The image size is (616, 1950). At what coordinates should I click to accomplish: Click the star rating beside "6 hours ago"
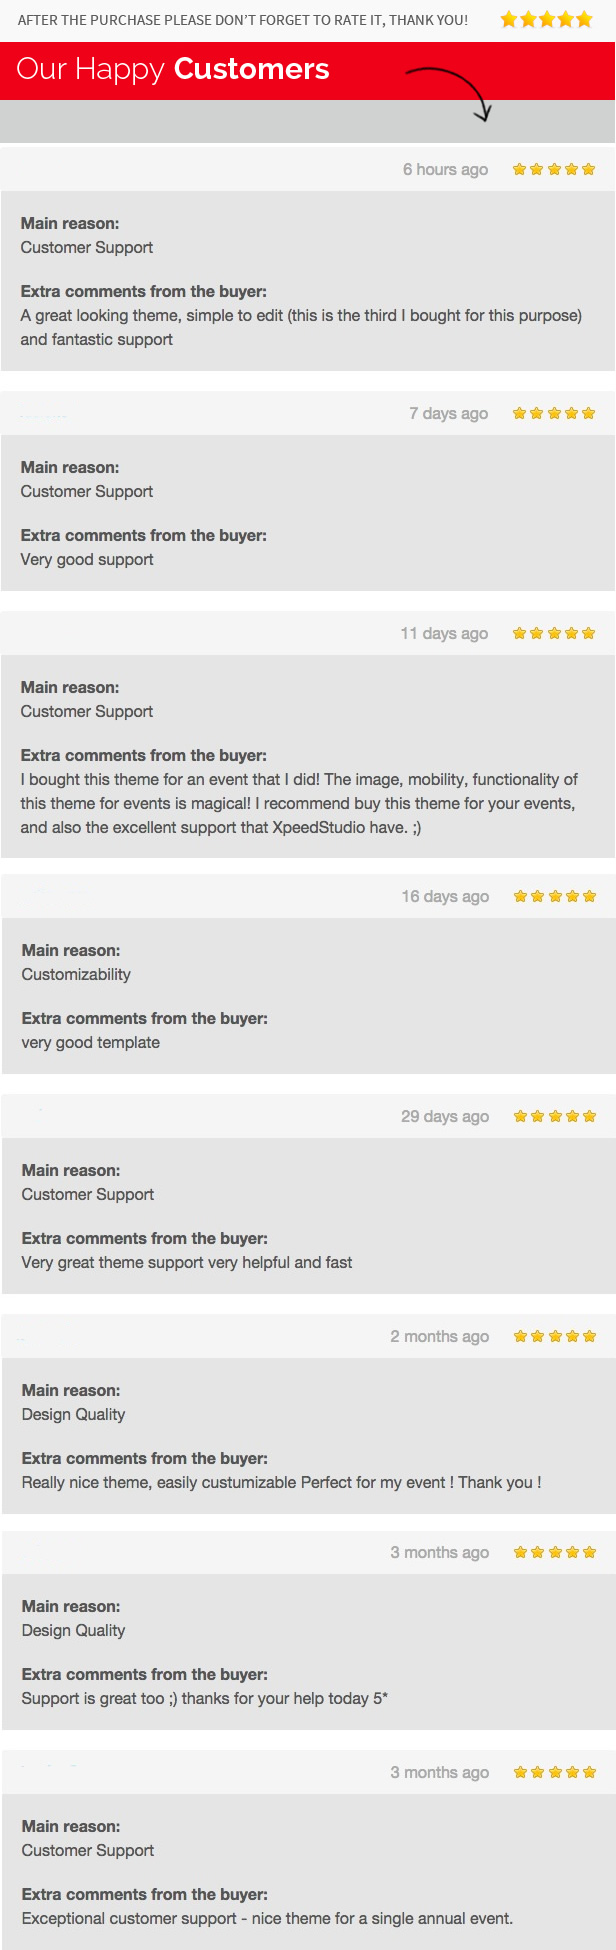[x=554, y=169]
